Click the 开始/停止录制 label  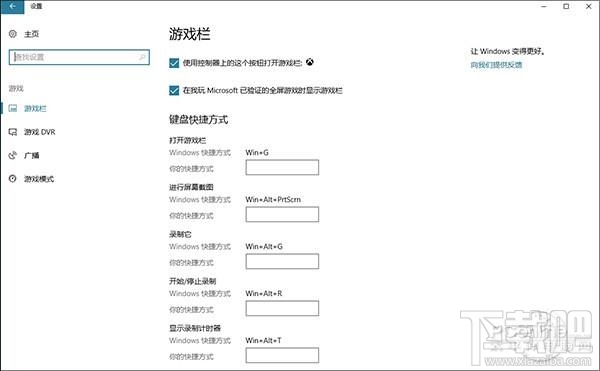pos(193,281)
